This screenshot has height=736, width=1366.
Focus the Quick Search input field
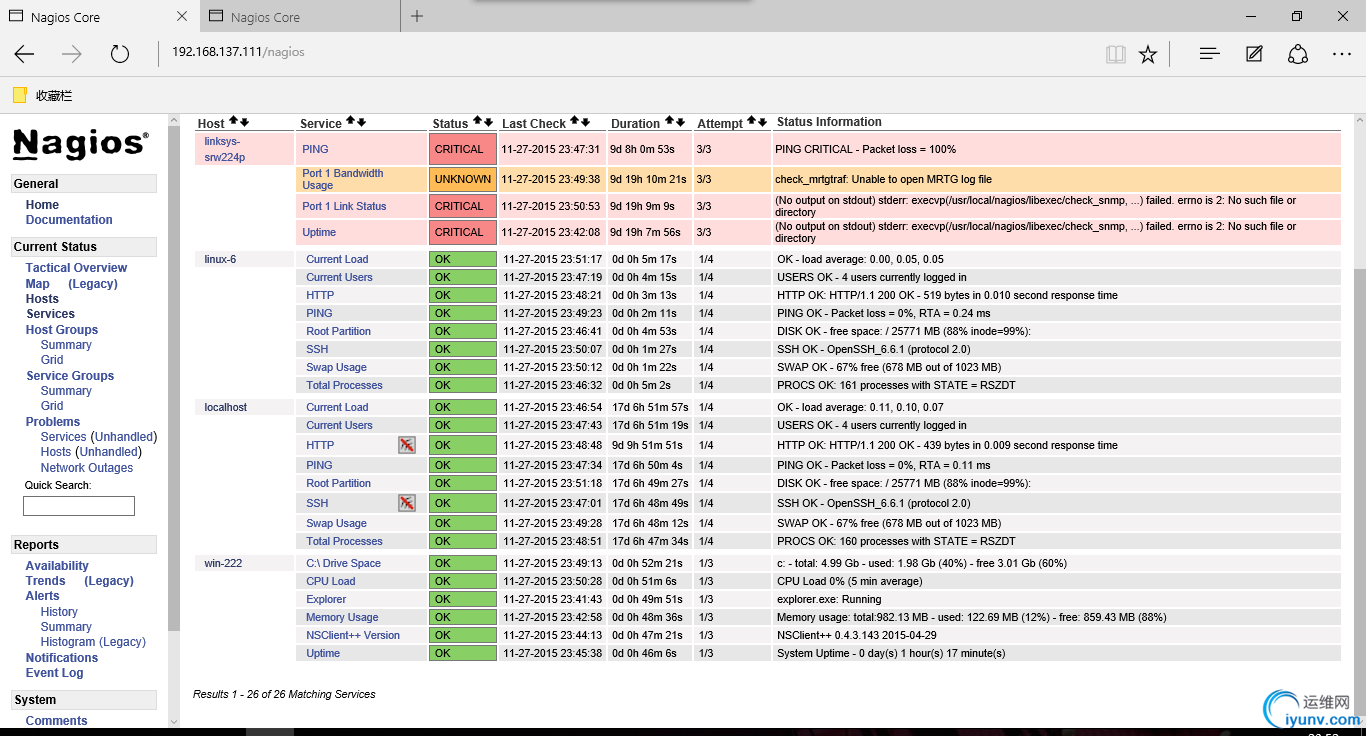coord(79,506)
